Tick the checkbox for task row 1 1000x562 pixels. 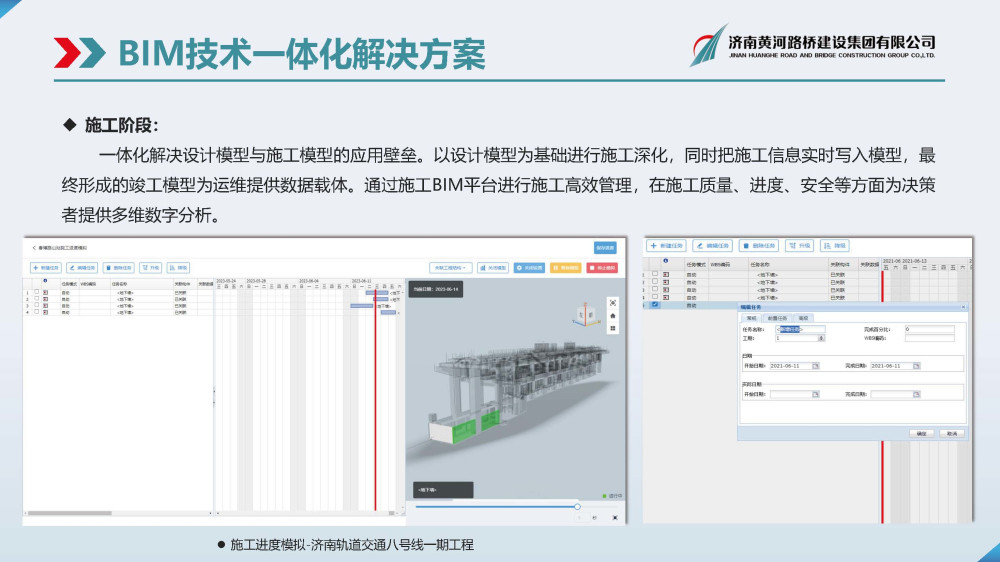[36, 293]
